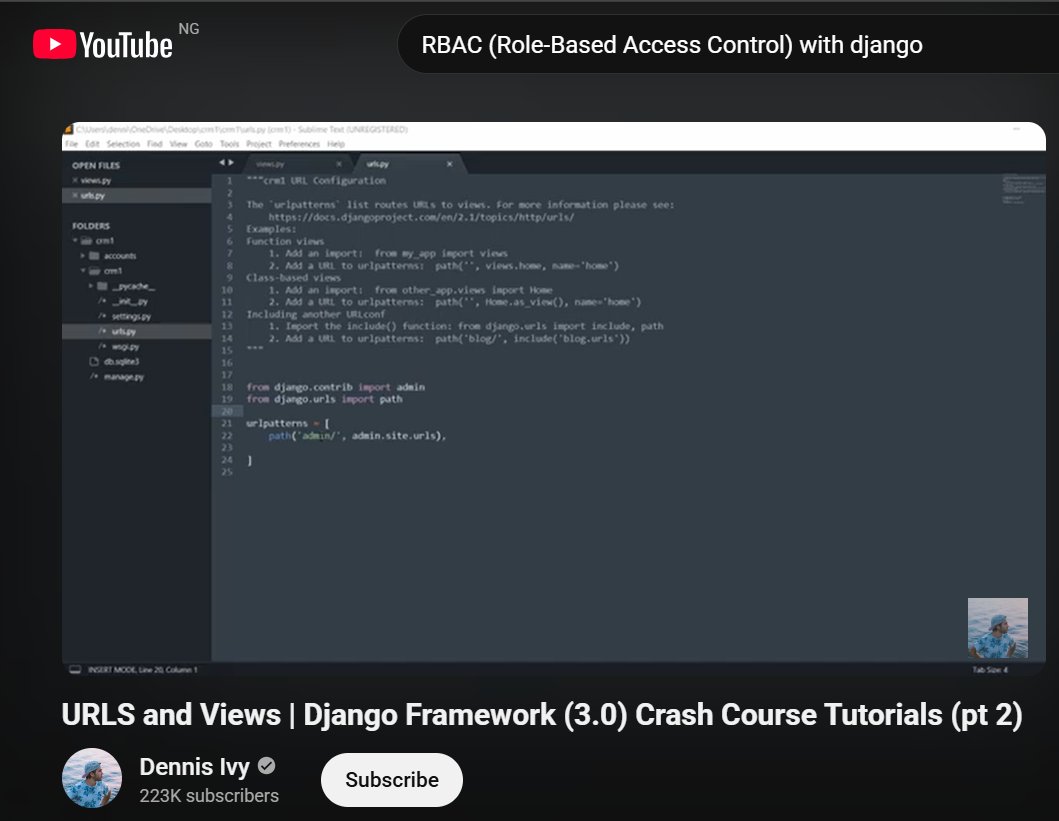The width and height of the screenshot is (1059, 821).
Task: Close views.py under OPEN FILES
Action: pos(75,180)
